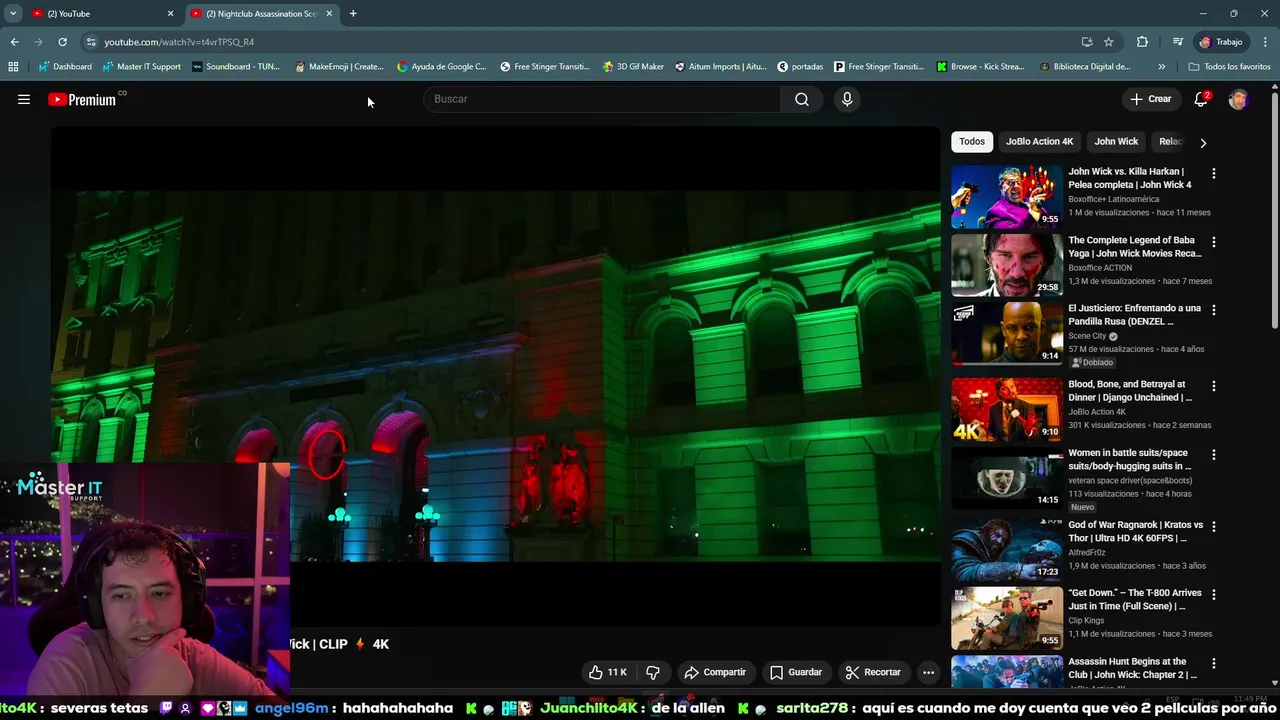Open Chrome extensions puzzle icon

pos(1142,42)
